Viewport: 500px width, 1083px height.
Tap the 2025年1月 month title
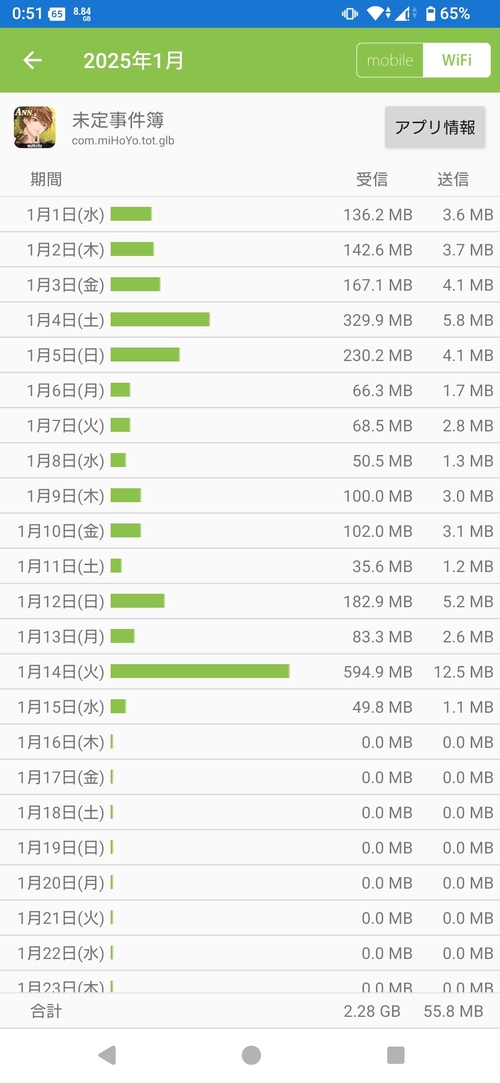pos(134,61)
